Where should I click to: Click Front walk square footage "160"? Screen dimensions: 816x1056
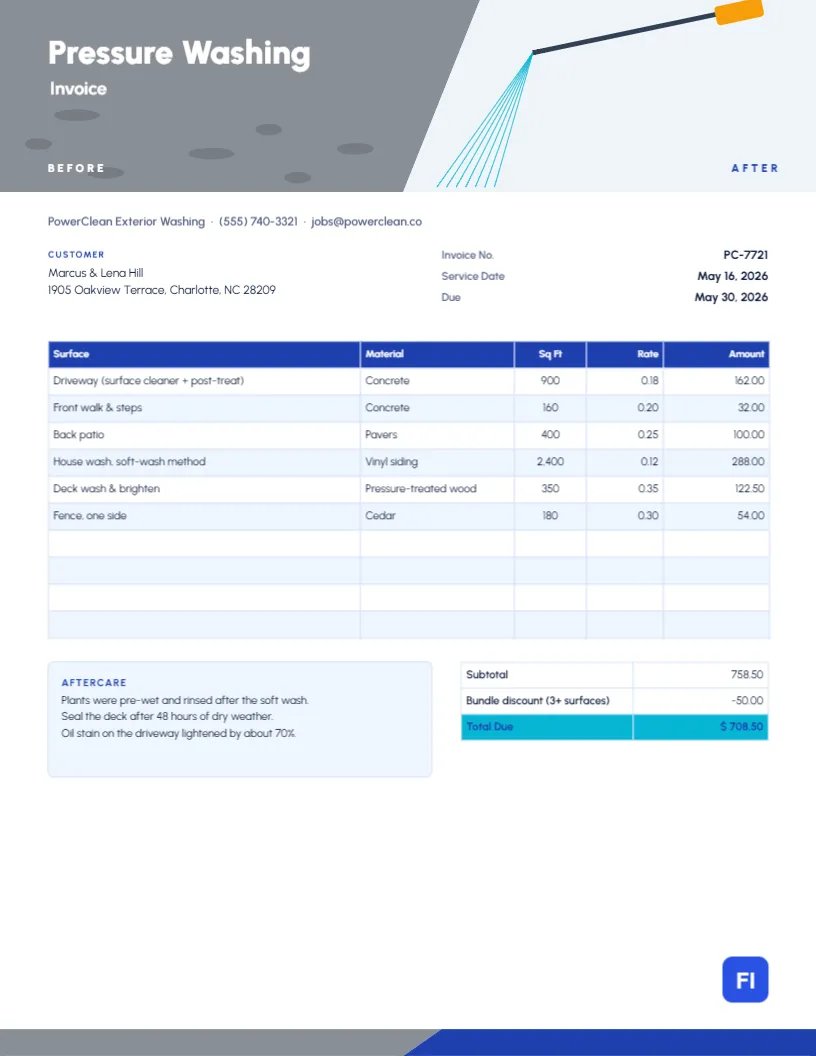(550, 407)
